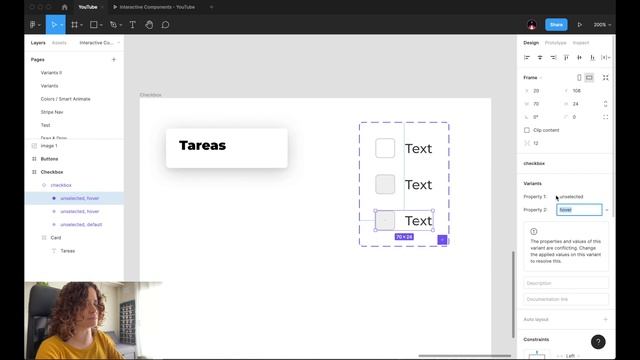Open Shape tools dropdown arrow
The width and height of the screenshot is (640, 360).
pyautogui.click(x=101, y=25)
